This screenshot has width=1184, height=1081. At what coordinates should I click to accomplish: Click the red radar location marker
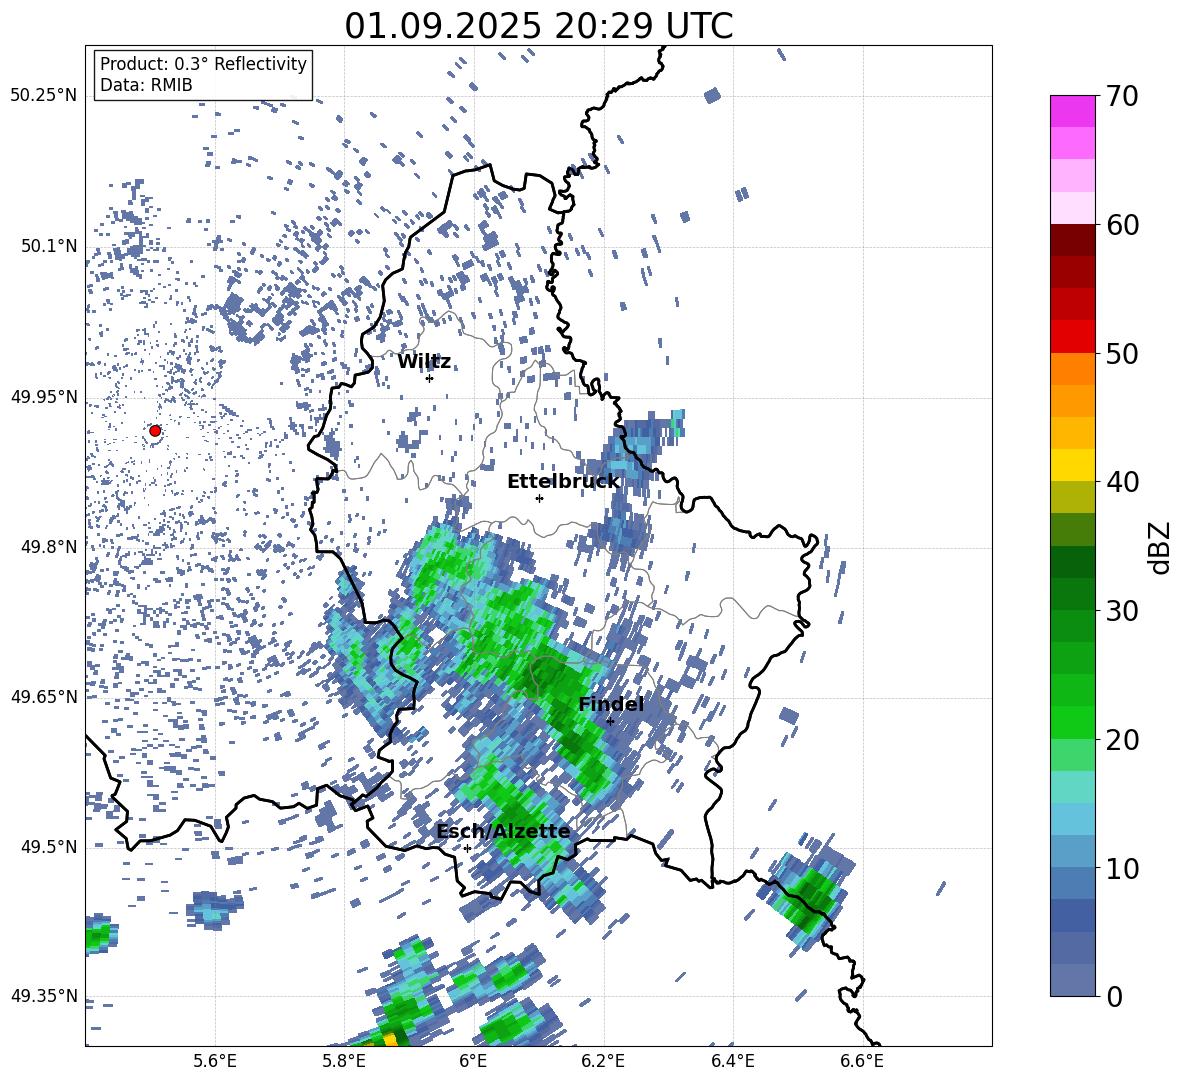tap(155, 430)
